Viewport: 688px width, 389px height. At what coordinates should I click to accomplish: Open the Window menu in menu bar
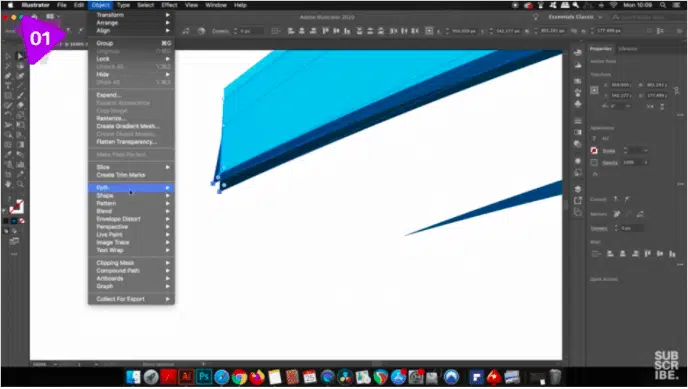(x=216, y=5)
